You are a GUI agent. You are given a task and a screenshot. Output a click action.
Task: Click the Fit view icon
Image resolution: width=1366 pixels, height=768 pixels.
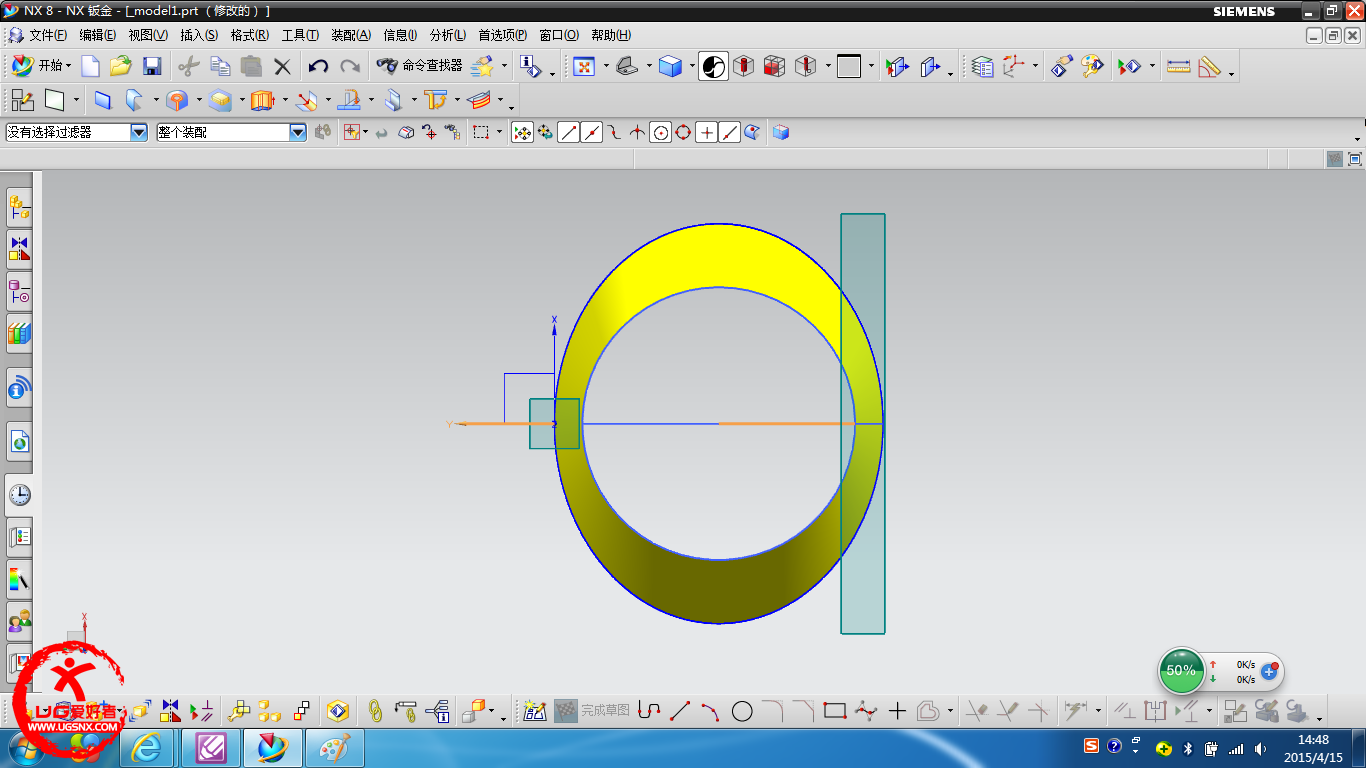tap(584, 67)
